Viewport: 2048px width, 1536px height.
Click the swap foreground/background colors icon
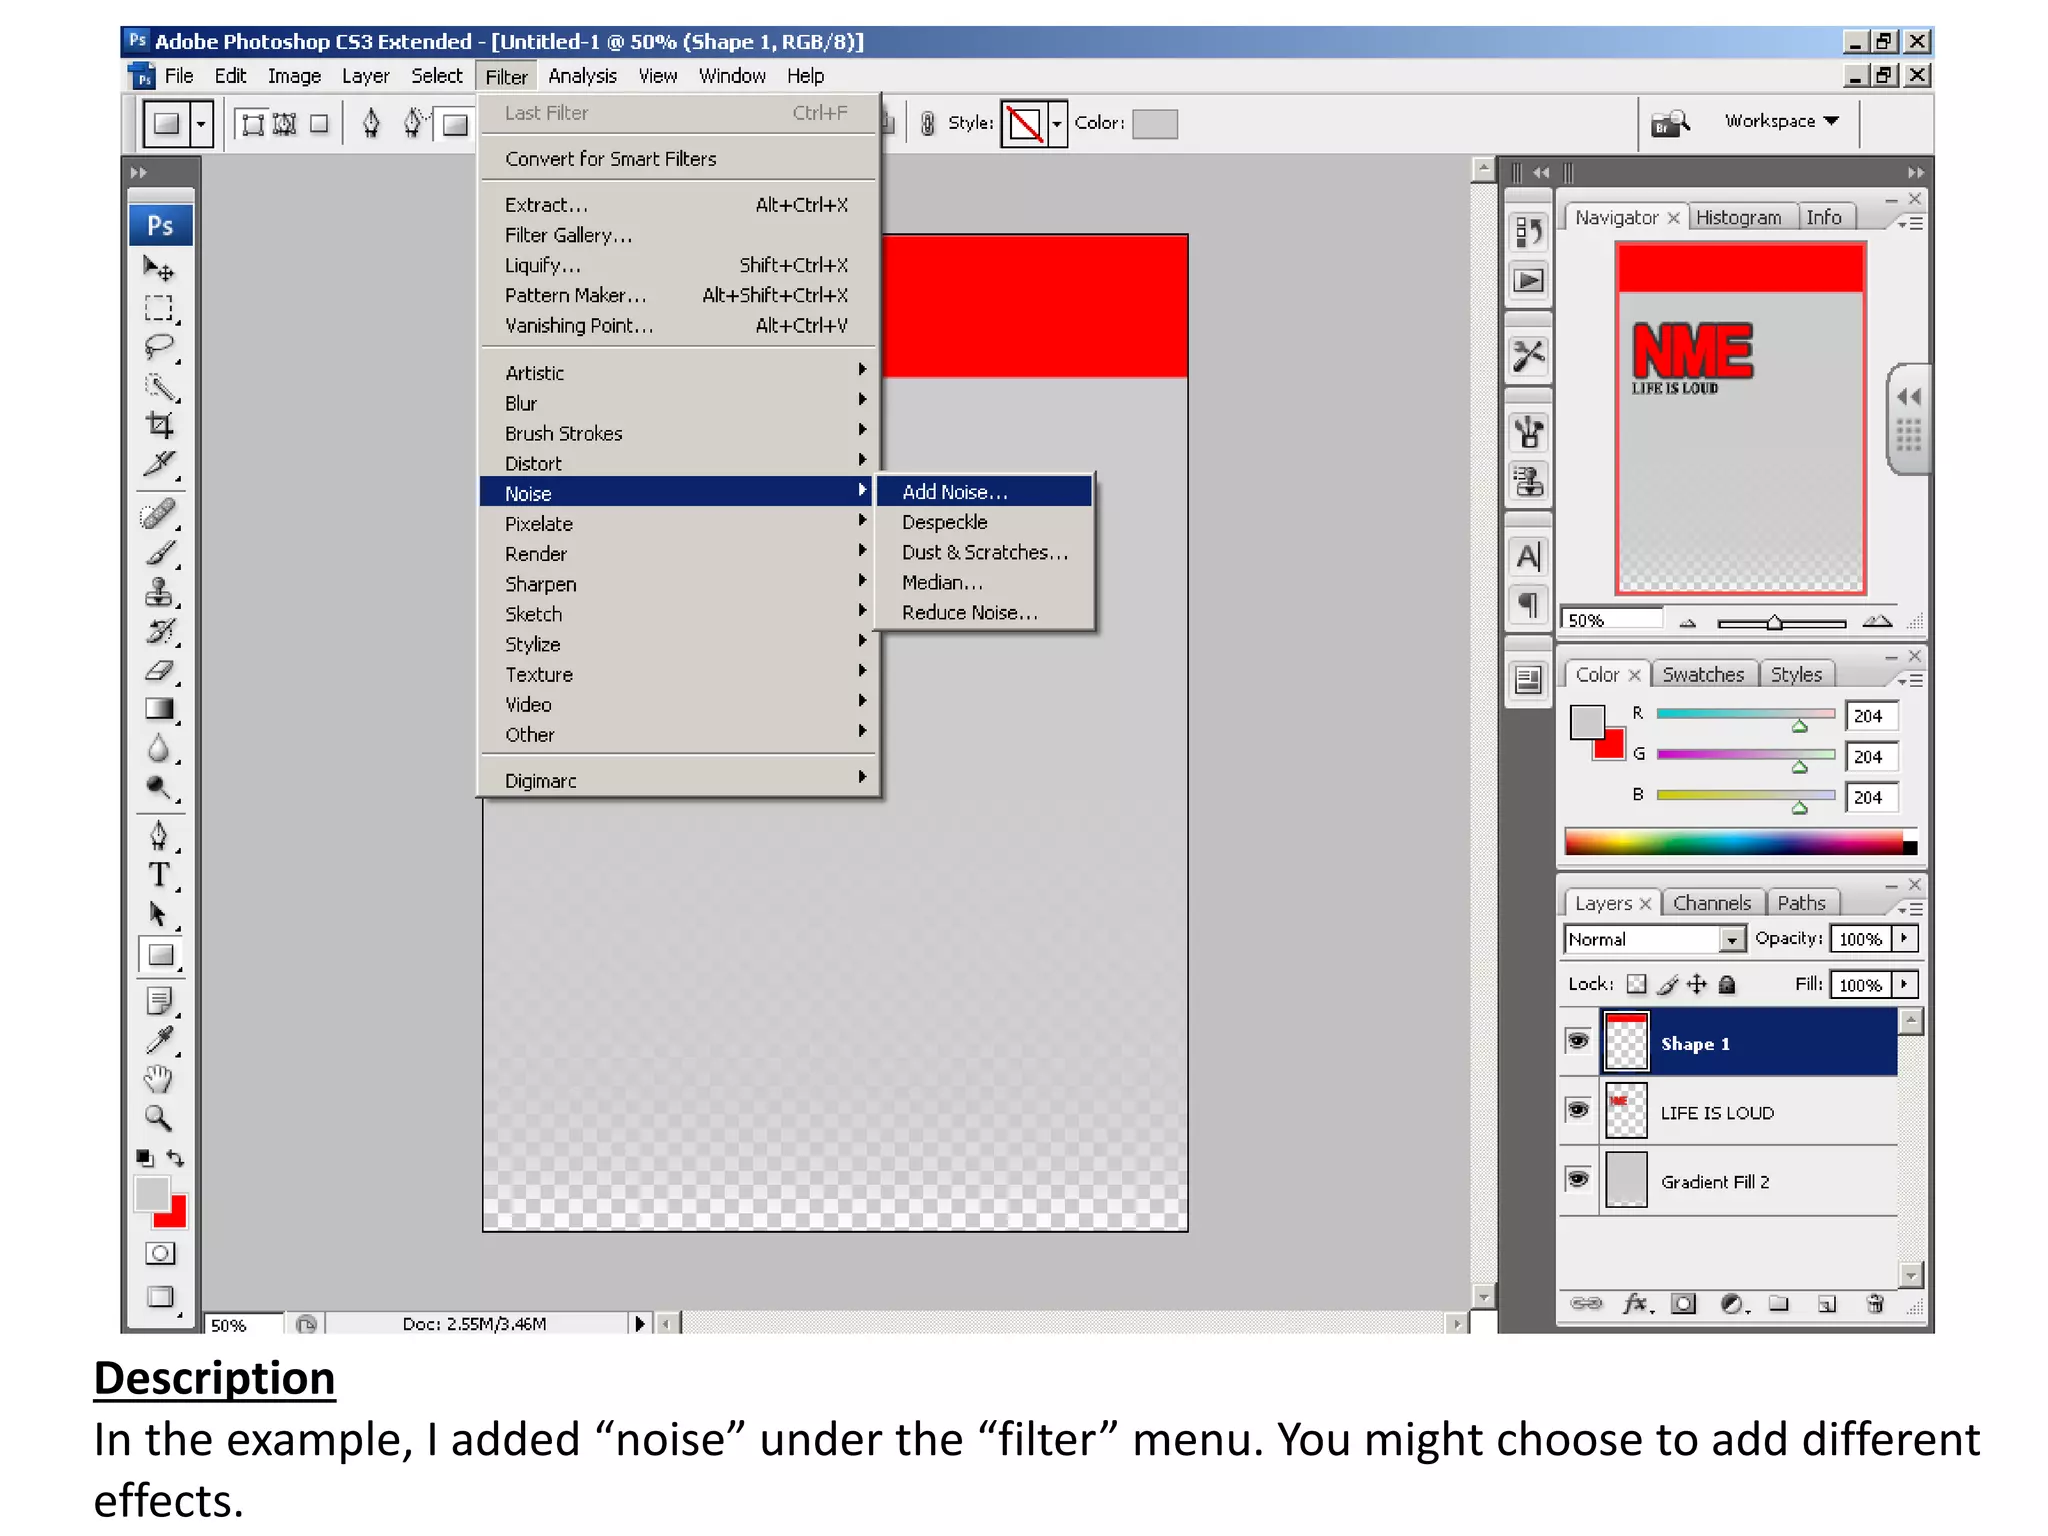176,1158
